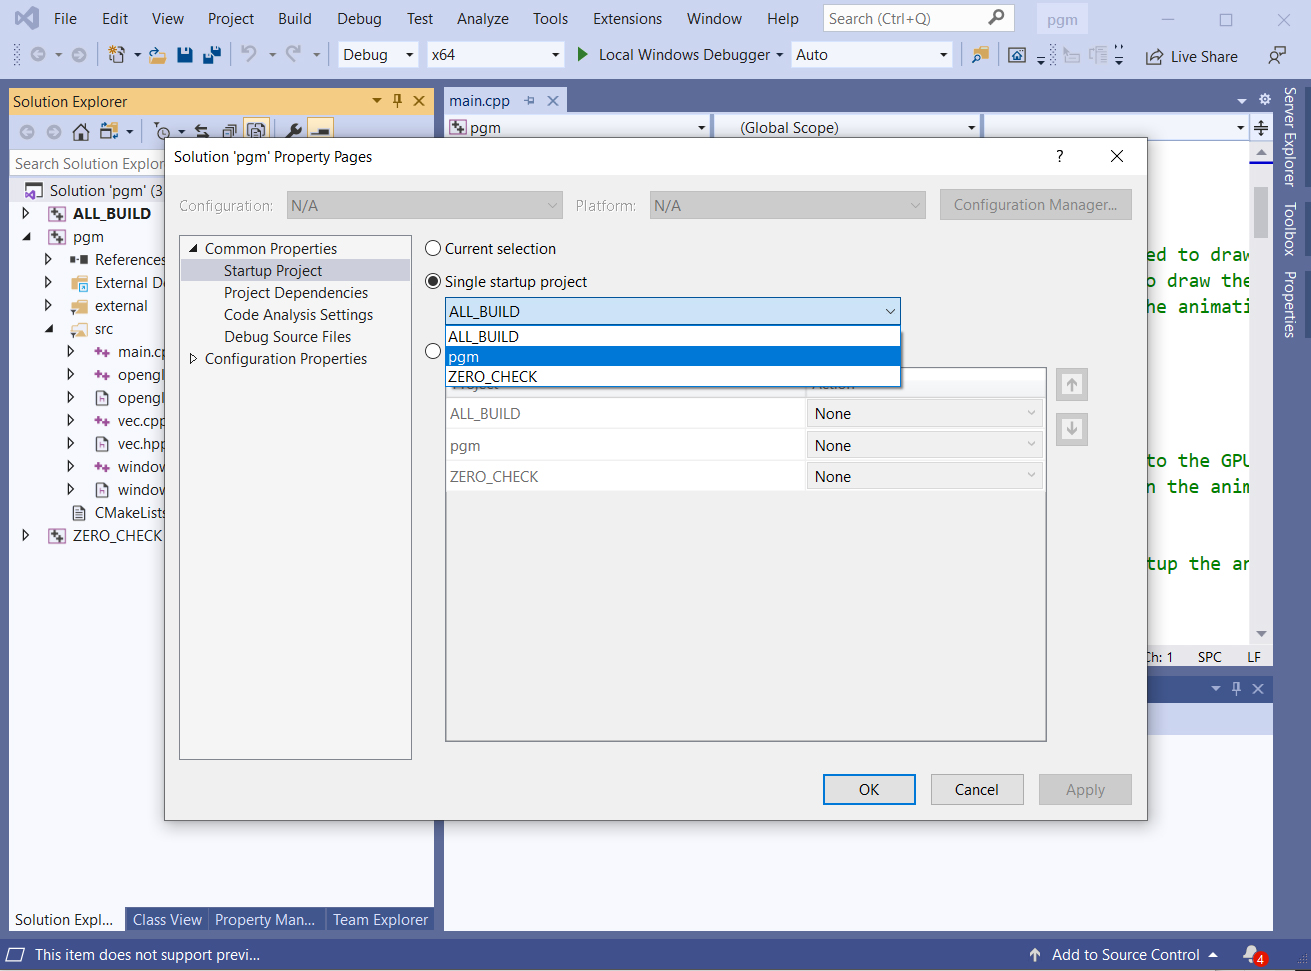
Task: Open the editor tab settings gear
Action: pyautogui.click(x=1264, y=99)
